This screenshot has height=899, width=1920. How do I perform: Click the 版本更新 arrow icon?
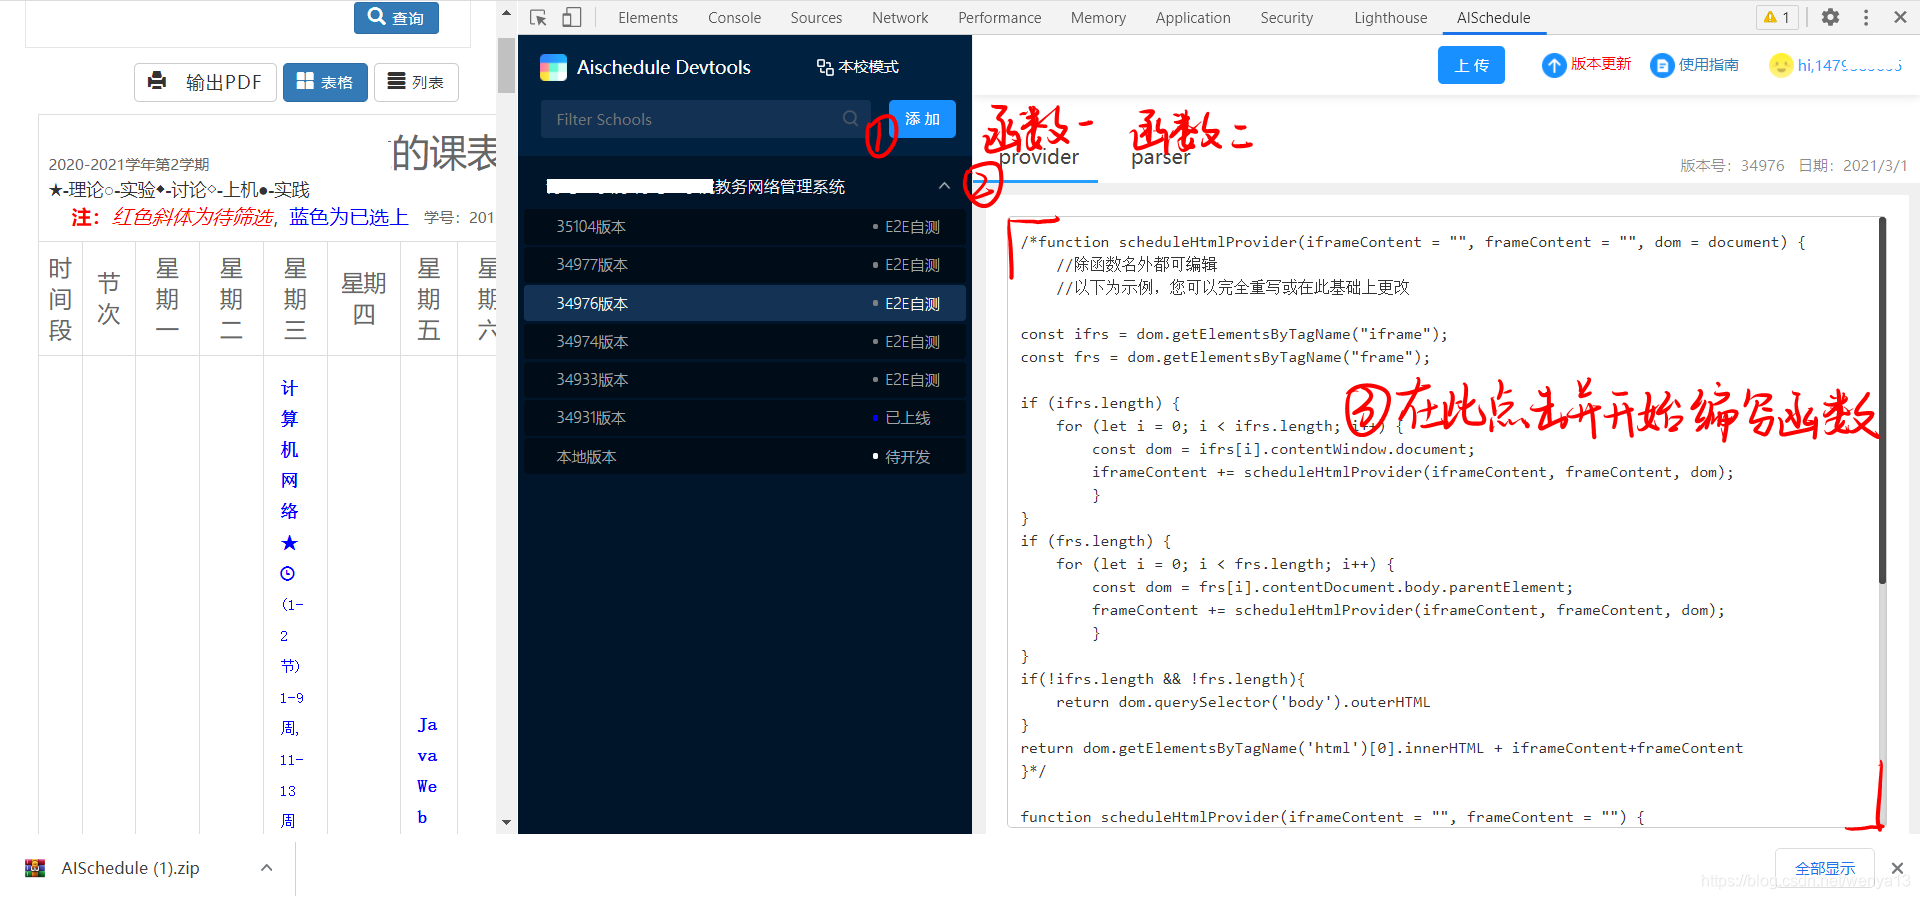click(x=1554, y=65)
